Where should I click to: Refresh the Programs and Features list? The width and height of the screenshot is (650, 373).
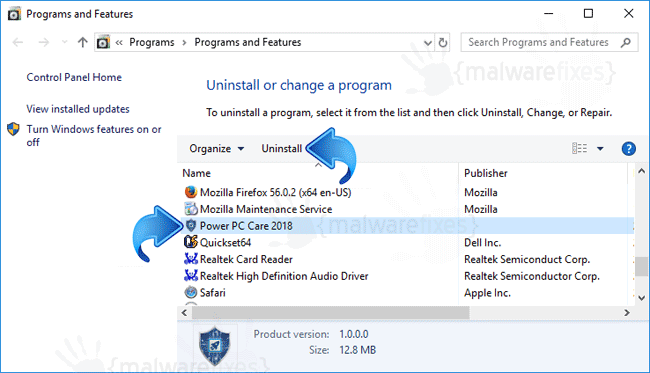point(443,42)
